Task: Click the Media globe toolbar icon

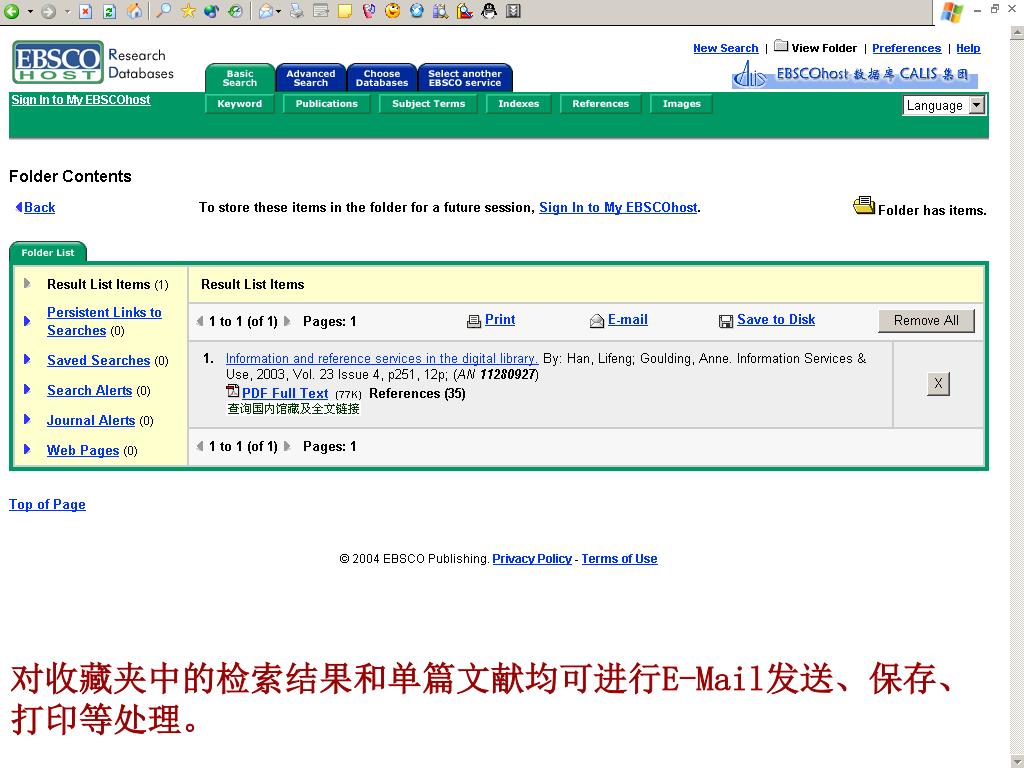Action: click(212, 10)
